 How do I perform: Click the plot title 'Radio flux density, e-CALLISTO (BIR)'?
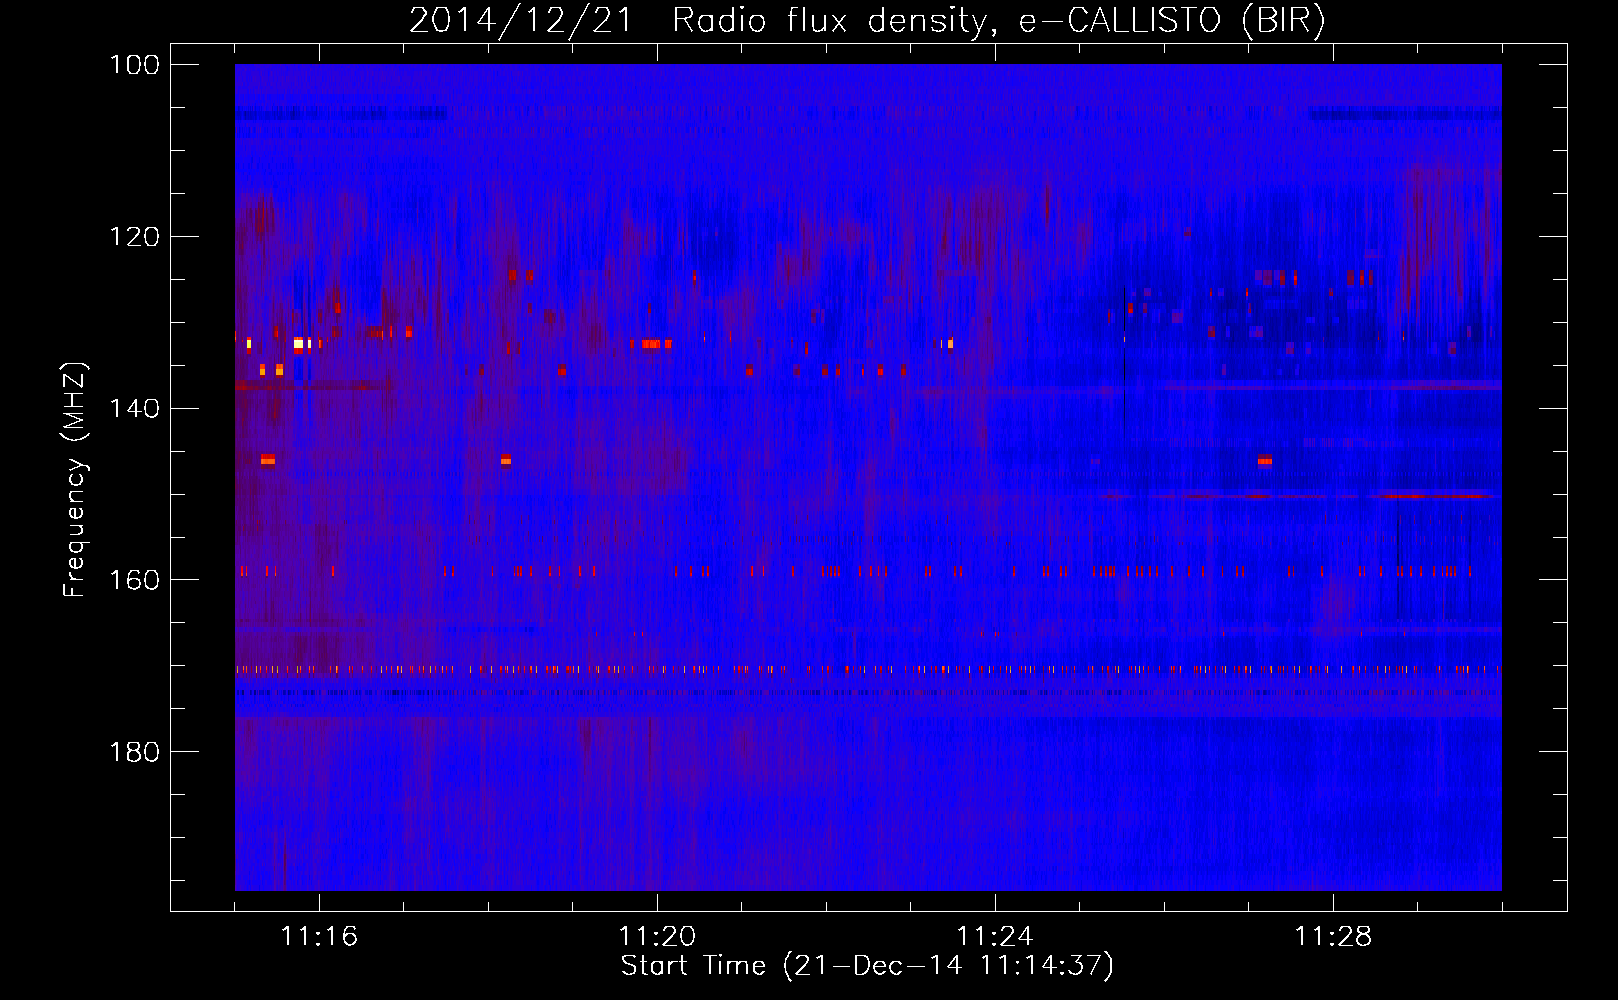click(x=998, y=21)
